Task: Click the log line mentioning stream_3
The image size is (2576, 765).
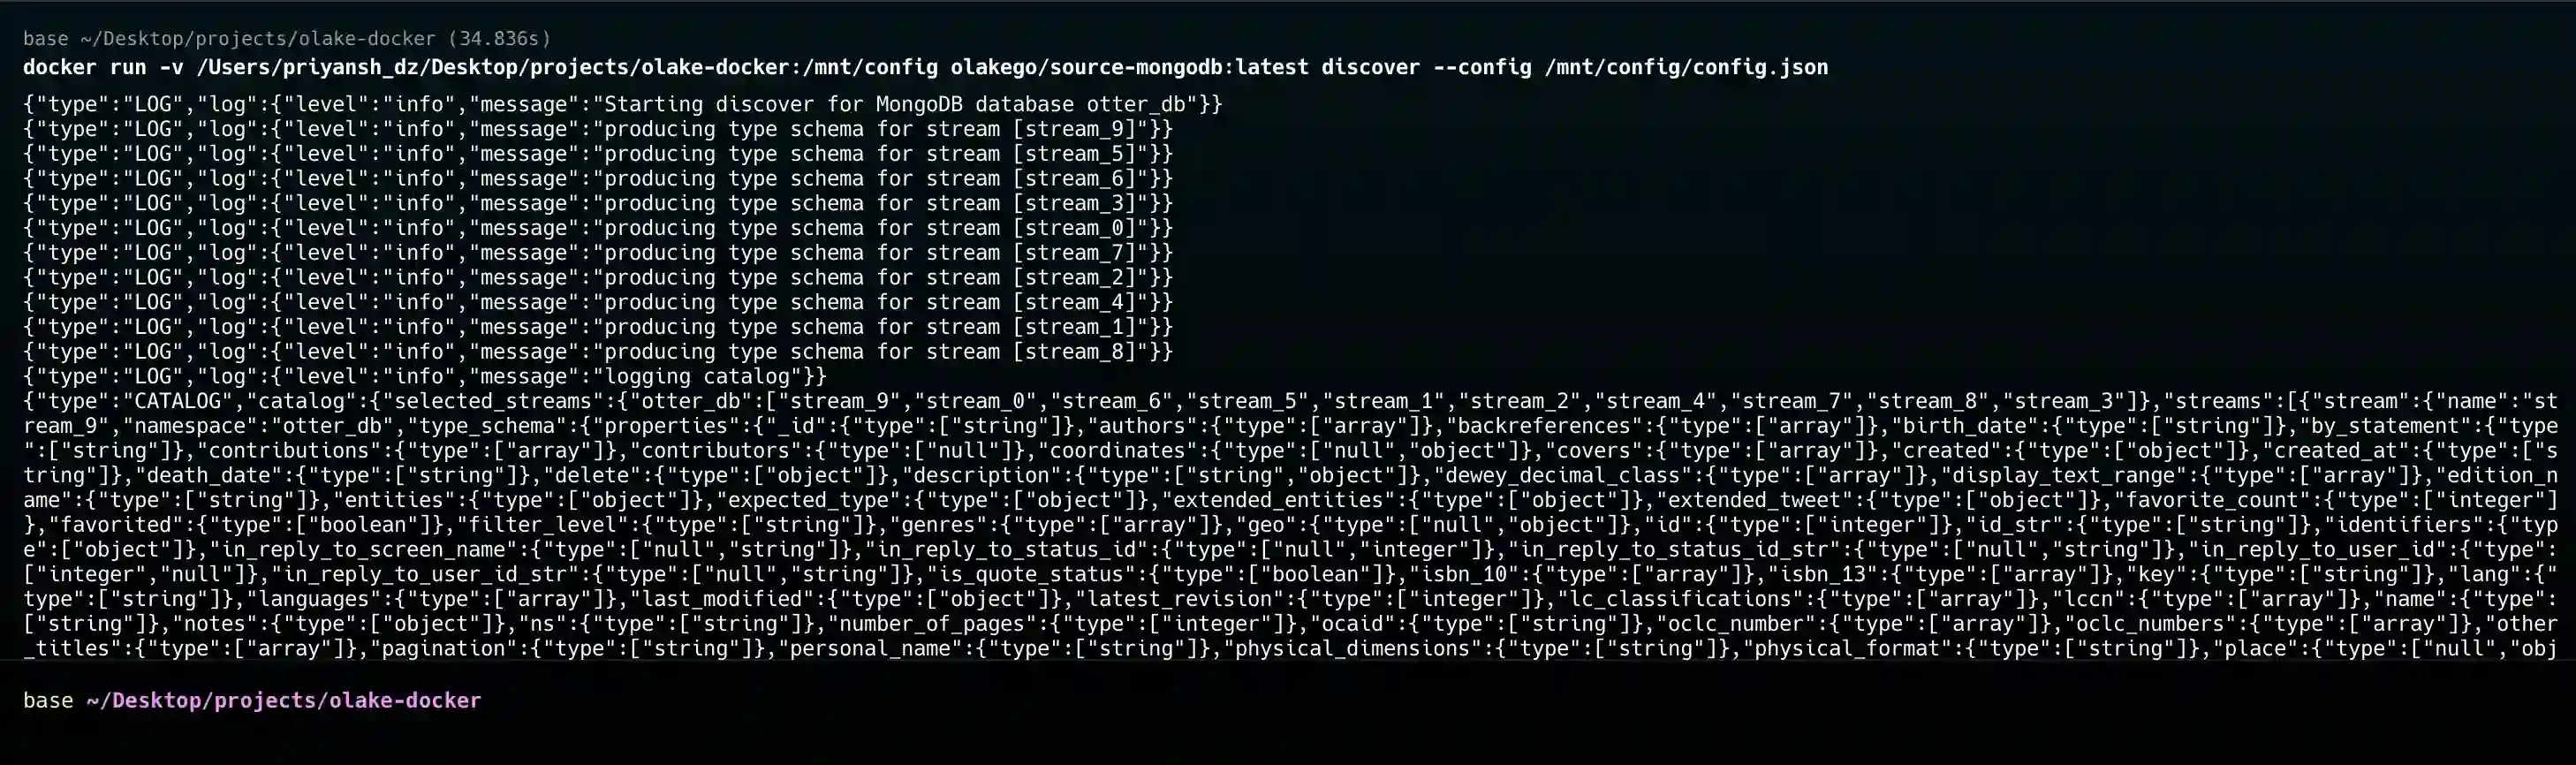Action: [598, 203]
